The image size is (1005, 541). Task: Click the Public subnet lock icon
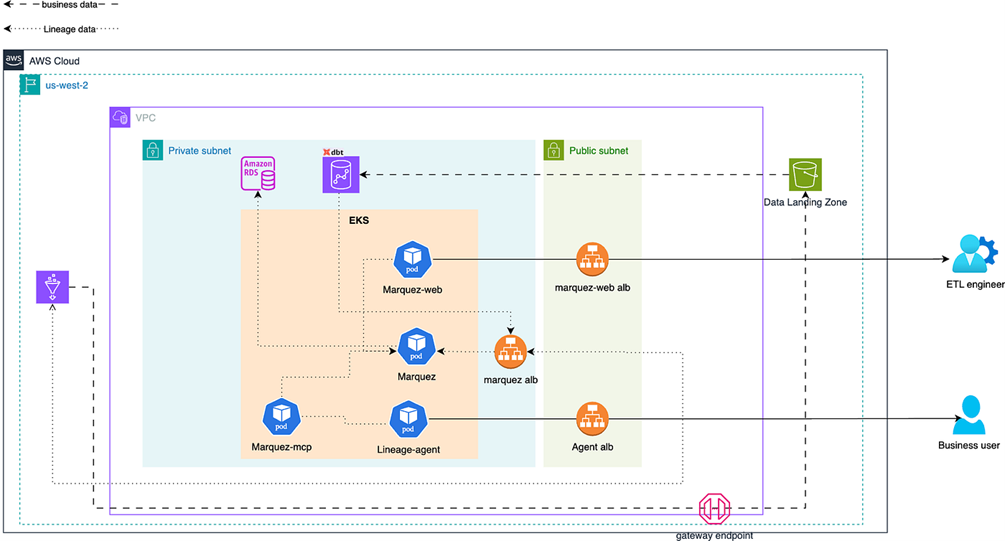554,151
